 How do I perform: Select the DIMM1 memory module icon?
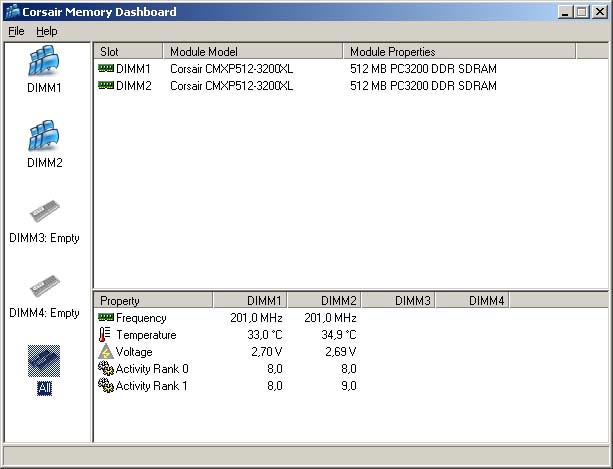pos(44,62)
